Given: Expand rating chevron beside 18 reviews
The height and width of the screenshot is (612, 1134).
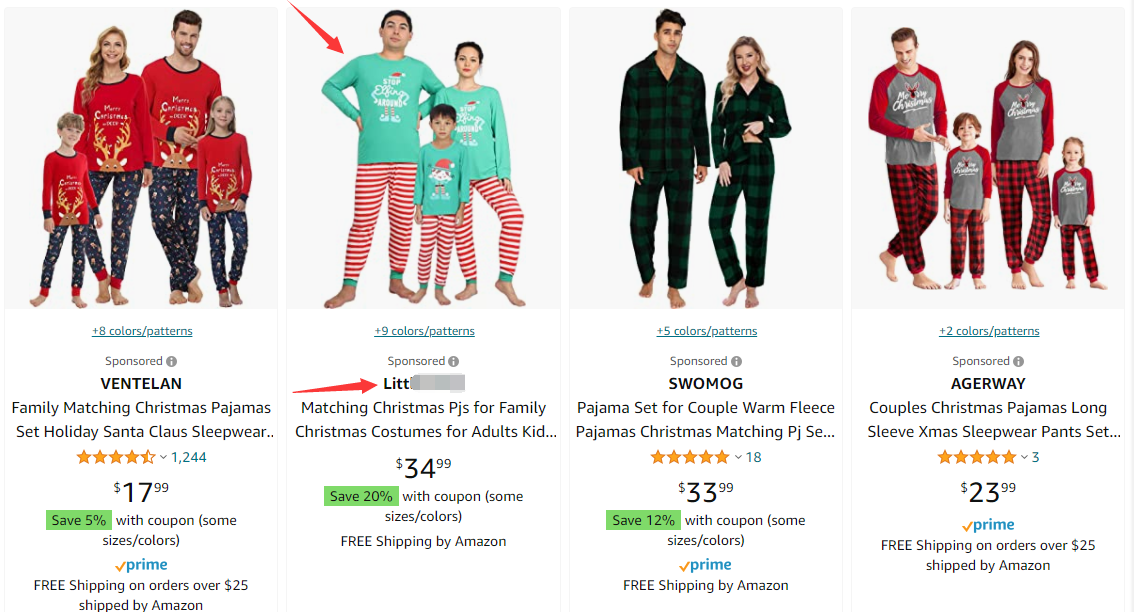Looking at the screenshot, I should click(739, 458).
